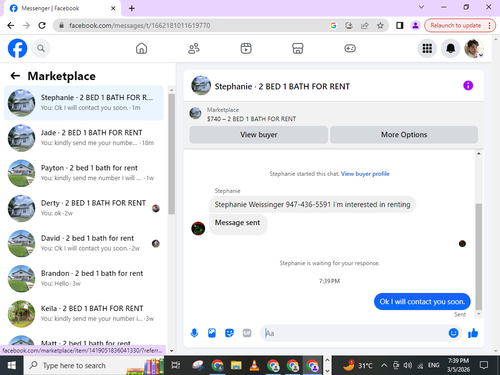Click the share this page icon
This screenshot has width=500, height=375.
pos(364,26)
